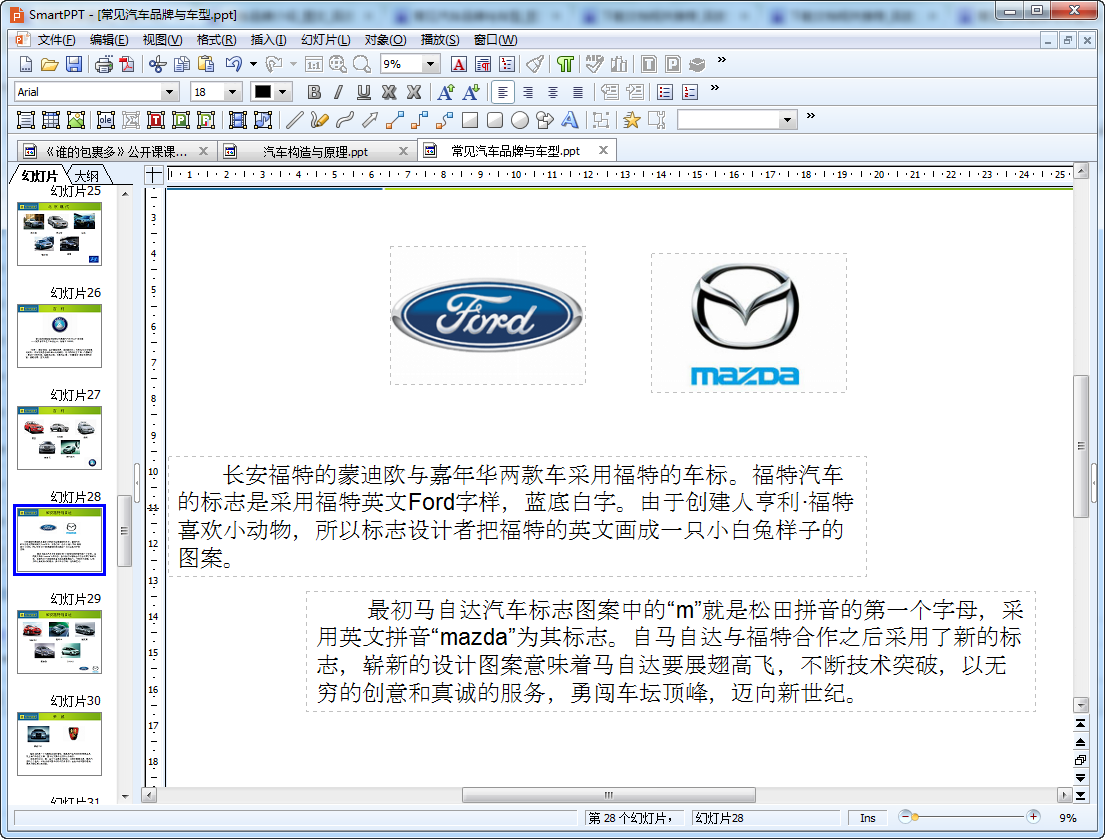
Task: Create a new presentation document
Action: 25,65
